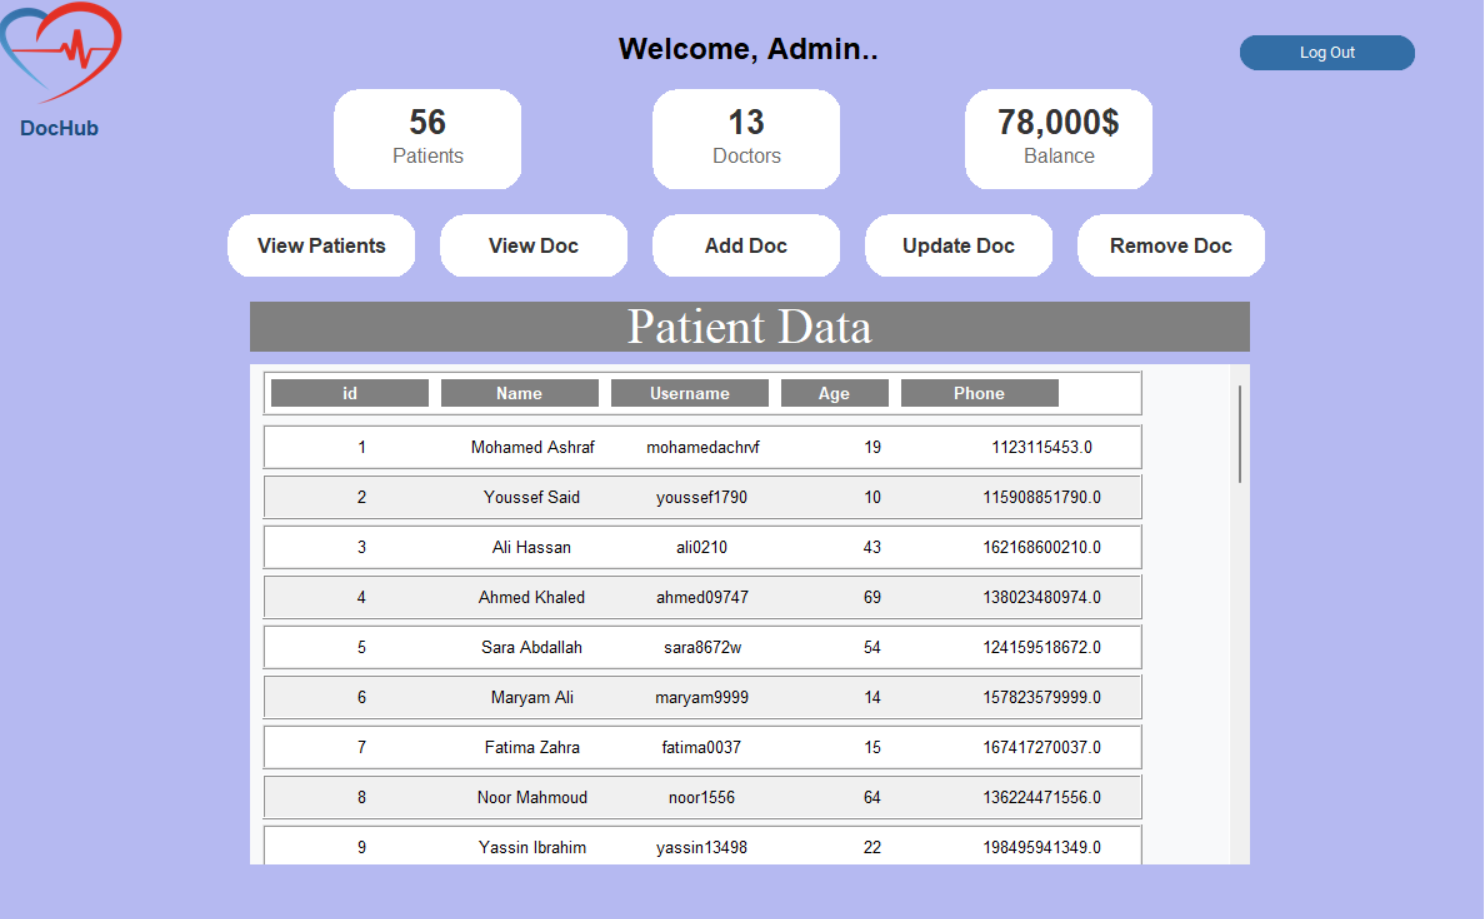Viewport: 1484px width, 919px height.
Task: Click the Update Doc button
Action: pyautogui.click(x=958, y=246)
